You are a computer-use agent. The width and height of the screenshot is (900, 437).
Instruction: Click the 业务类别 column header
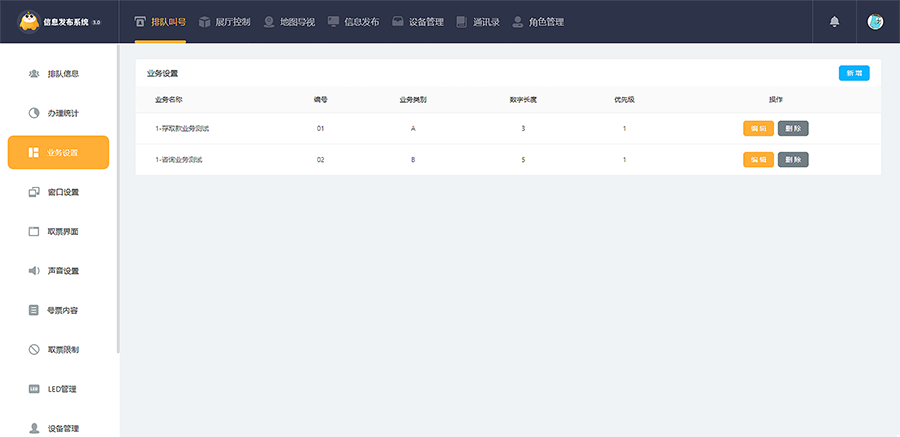click(413, 99)
